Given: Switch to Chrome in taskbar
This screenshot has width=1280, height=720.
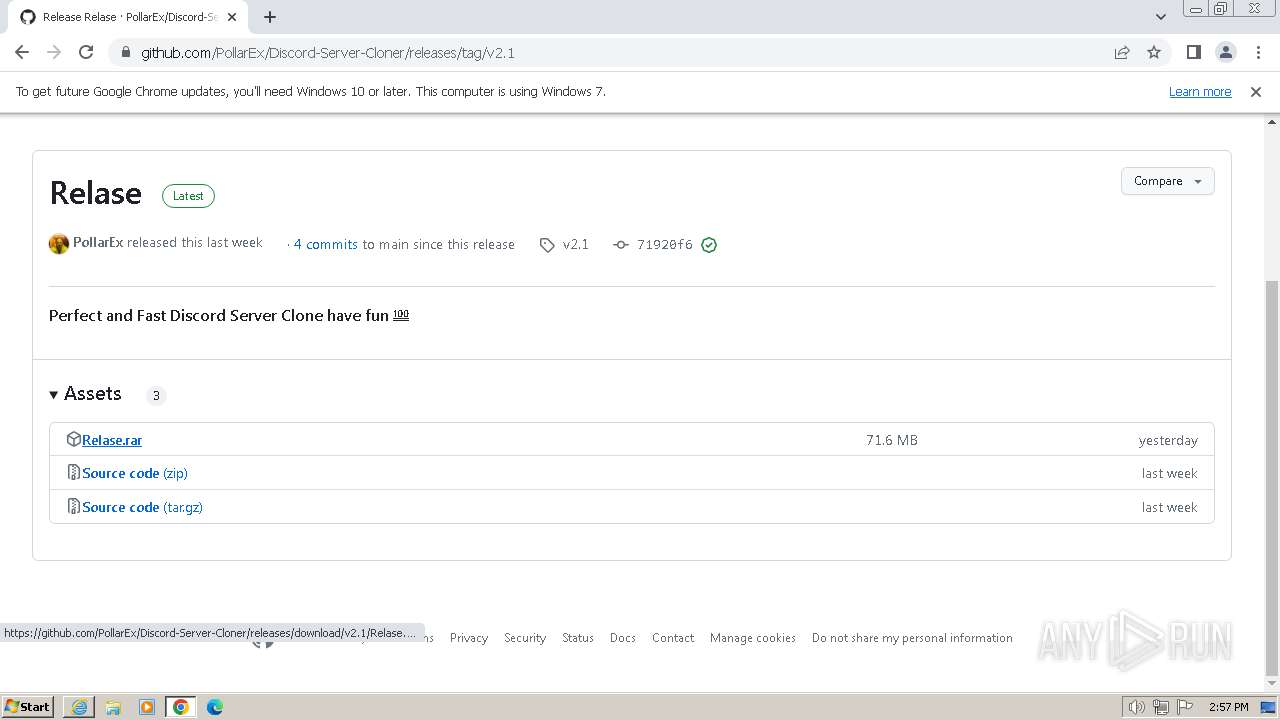Looking at the screenshot, I should 181,707.
